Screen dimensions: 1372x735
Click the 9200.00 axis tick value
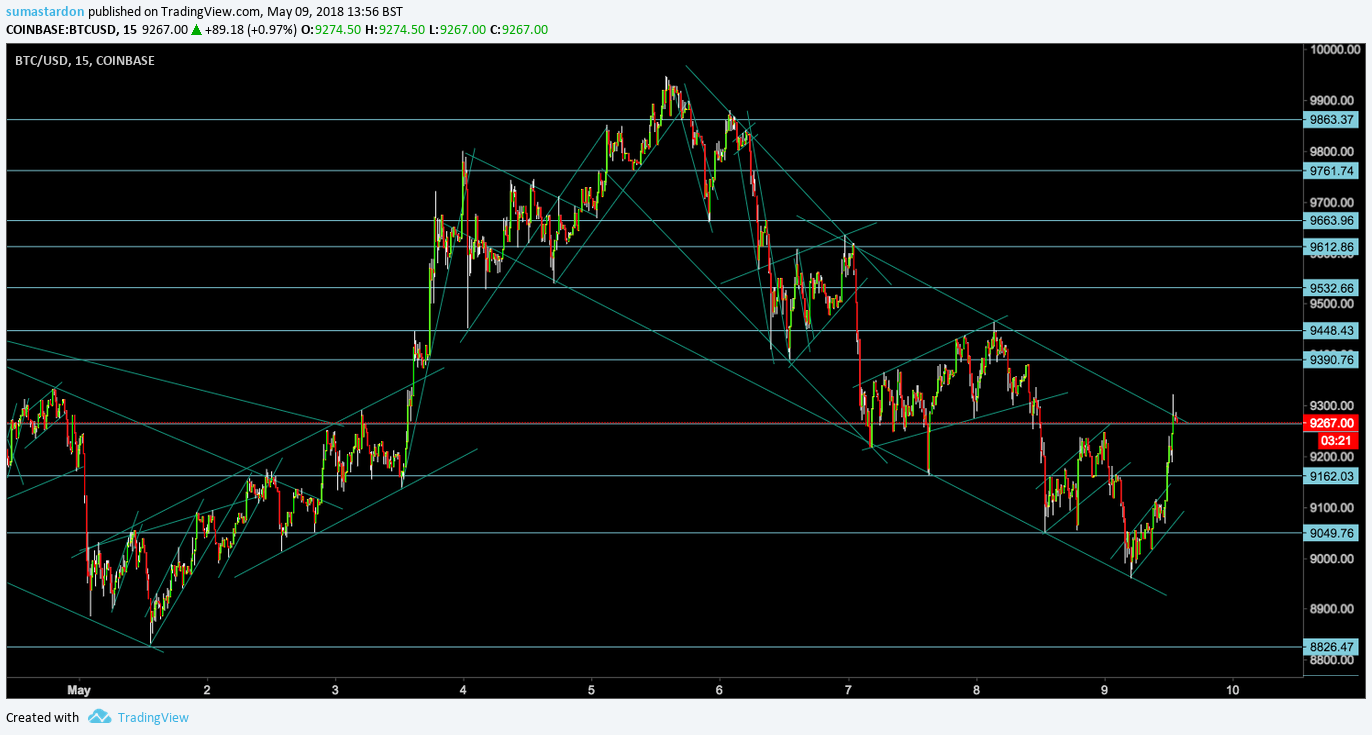click(1332, 457)
